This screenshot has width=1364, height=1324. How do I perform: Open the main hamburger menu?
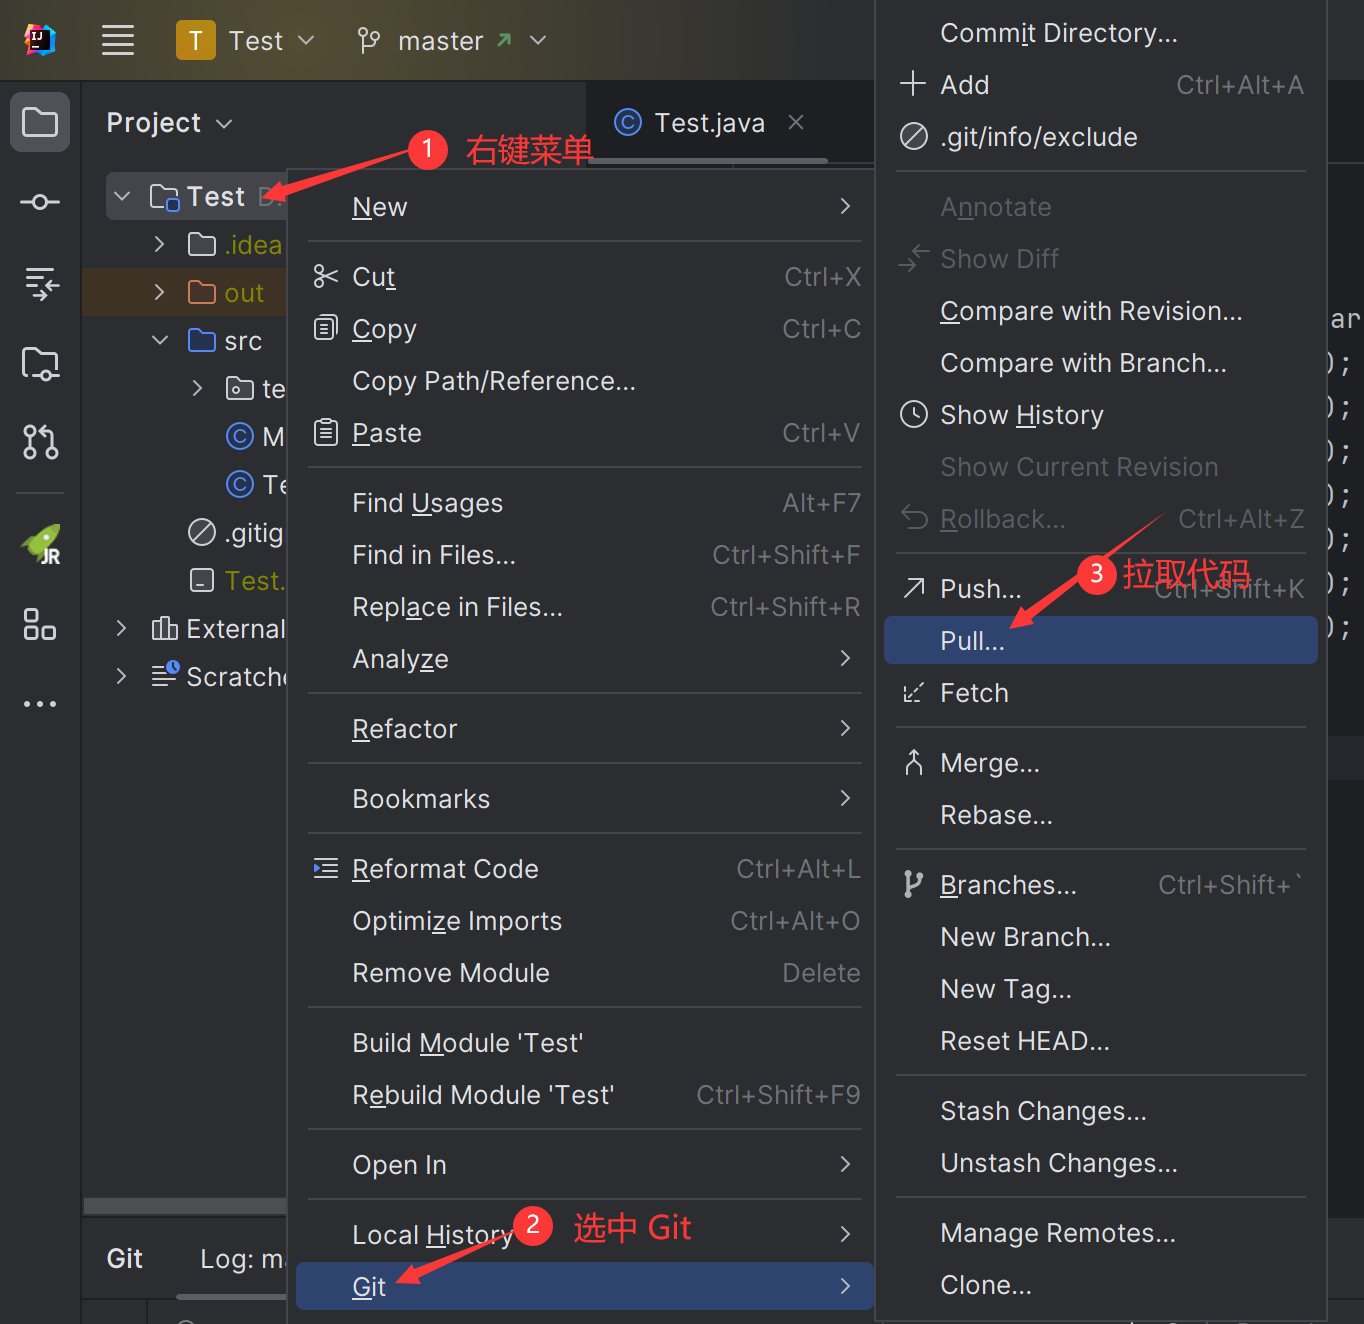[118, 40]
